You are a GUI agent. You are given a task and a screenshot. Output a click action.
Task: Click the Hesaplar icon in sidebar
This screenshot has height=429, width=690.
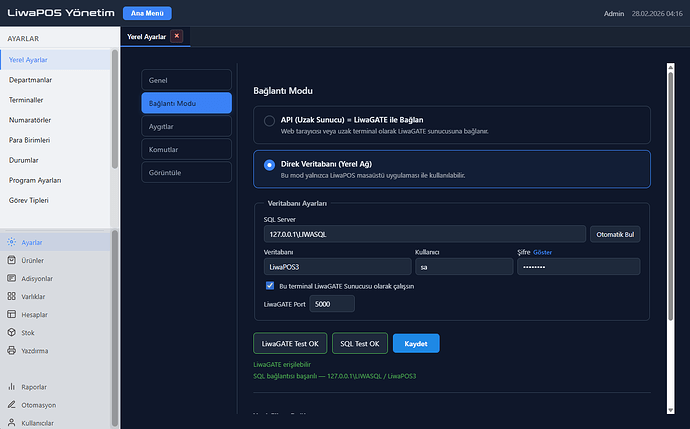pyautogui.click(x=12, y=314)
